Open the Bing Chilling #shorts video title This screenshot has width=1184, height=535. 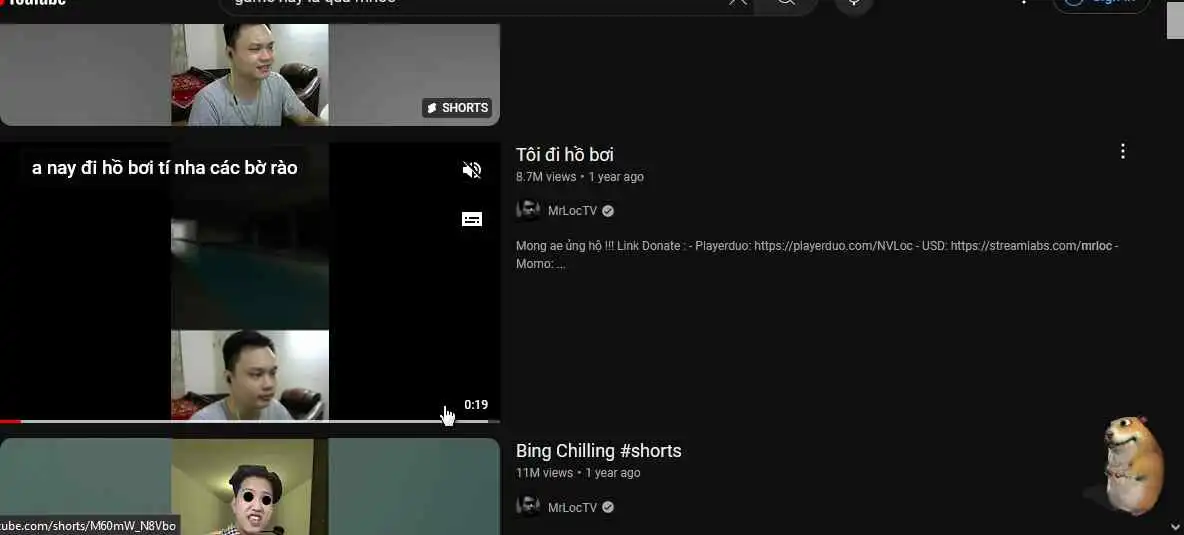[x=599, y=451]
